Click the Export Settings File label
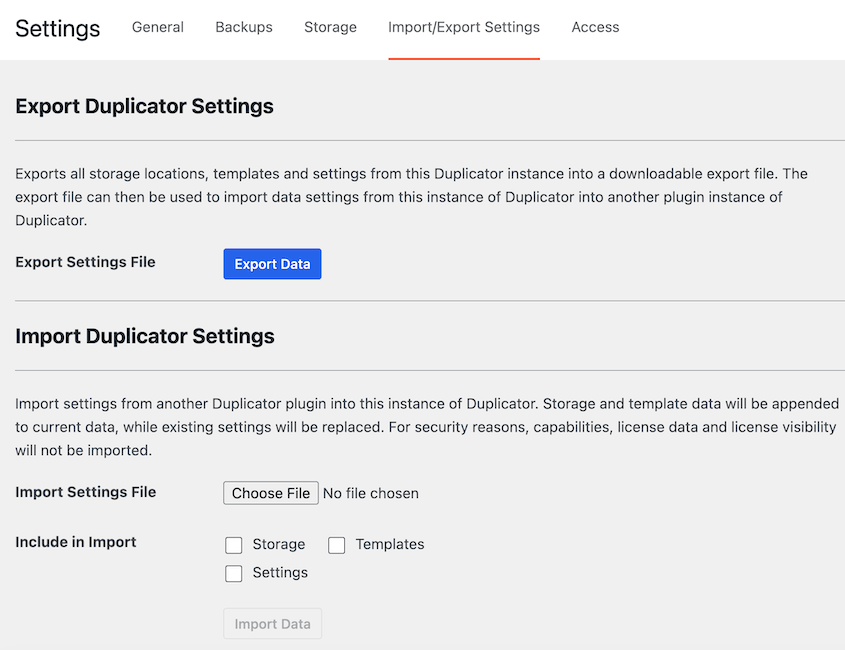845x650 pixels. (x=85, y=262)
